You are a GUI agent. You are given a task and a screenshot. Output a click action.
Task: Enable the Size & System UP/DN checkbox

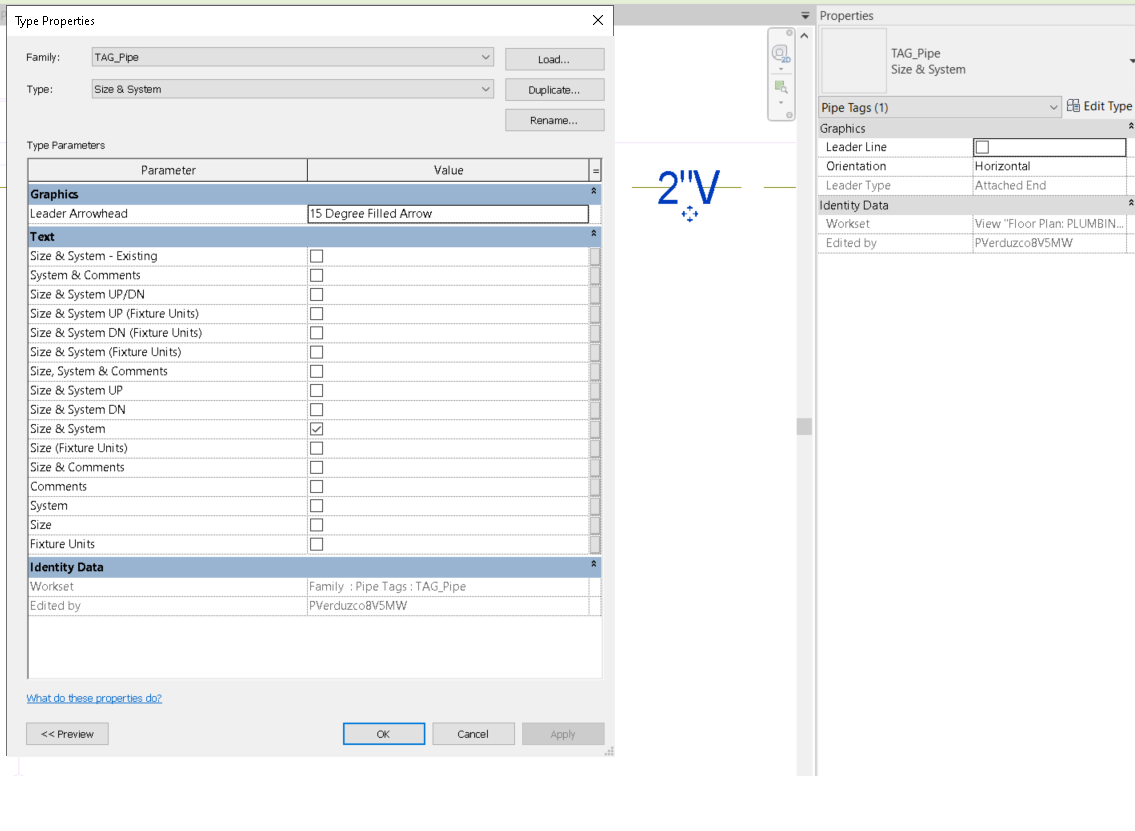coord(316,294)
